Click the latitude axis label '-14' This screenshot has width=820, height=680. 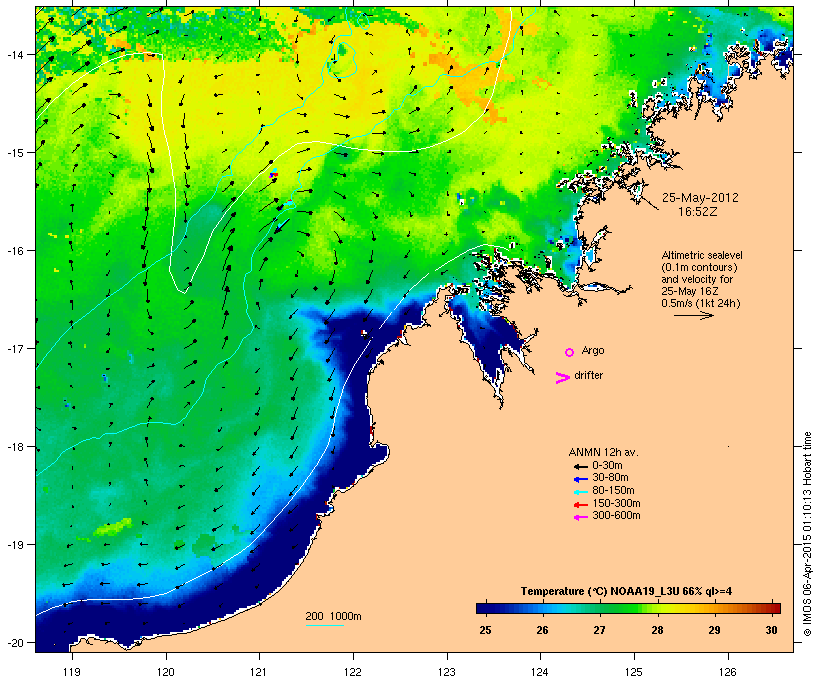[x=15, y=54]
